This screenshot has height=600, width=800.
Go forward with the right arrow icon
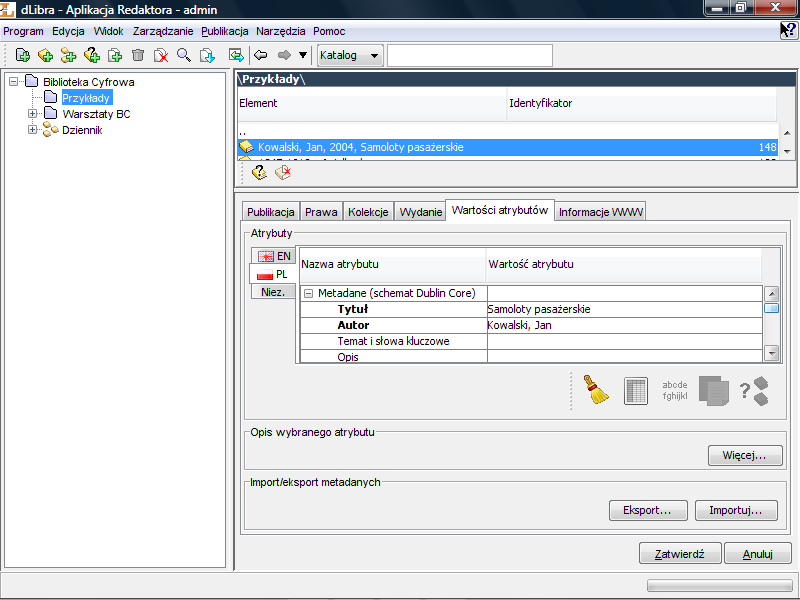[284, 55]
